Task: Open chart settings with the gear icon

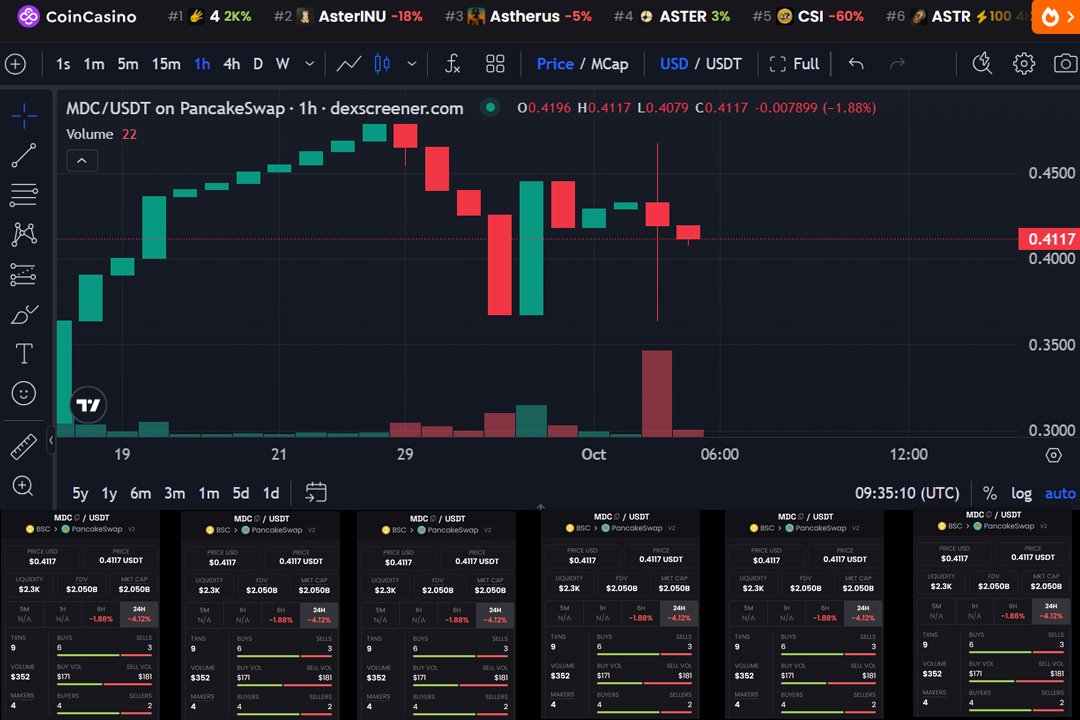Action: click(x=1023, y=63)
